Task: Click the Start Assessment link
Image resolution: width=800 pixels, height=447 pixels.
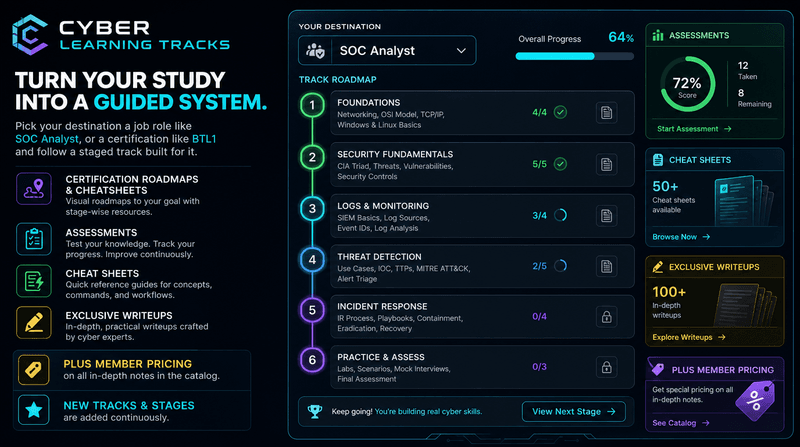Action: (694, 129)
